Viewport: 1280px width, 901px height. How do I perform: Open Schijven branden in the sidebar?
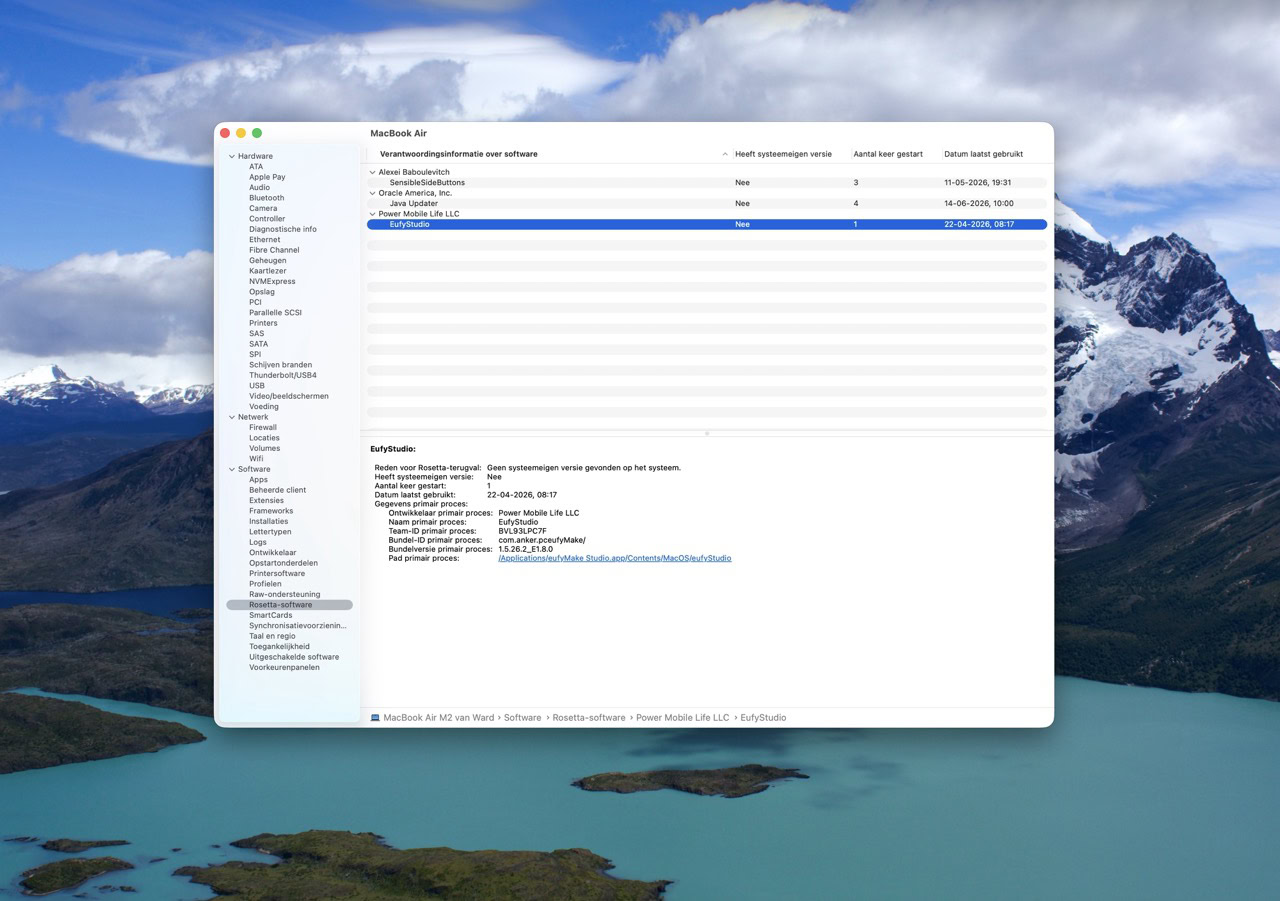point(281,365)
